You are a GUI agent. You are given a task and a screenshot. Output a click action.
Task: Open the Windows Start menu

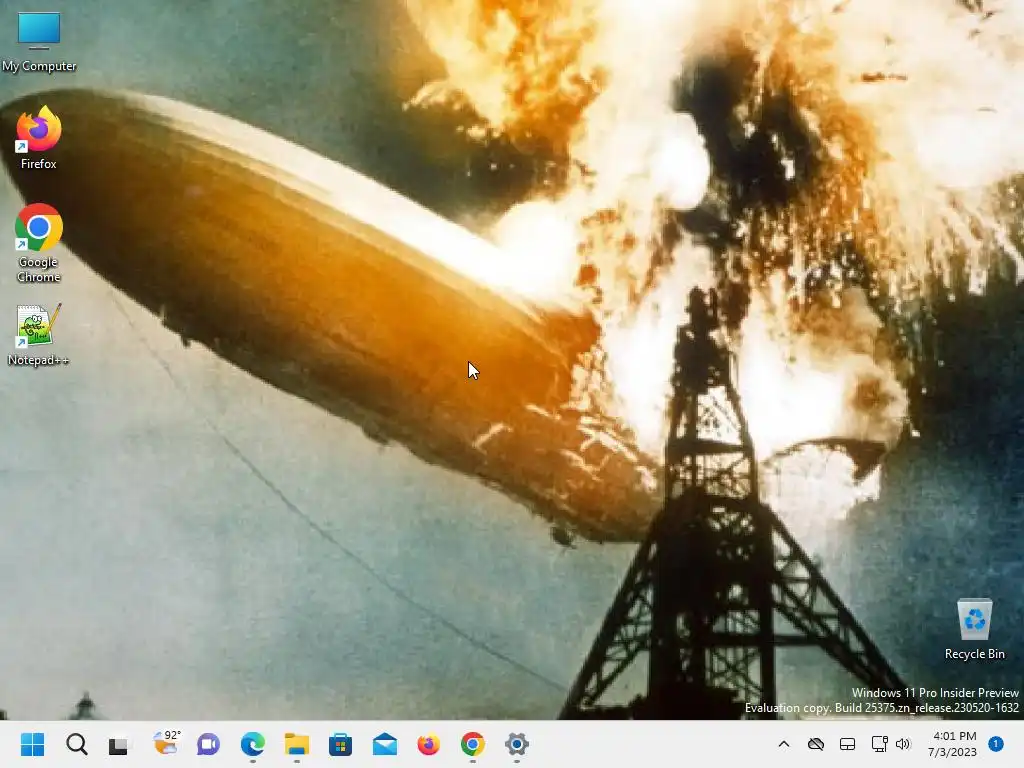(x=32, y=744)
